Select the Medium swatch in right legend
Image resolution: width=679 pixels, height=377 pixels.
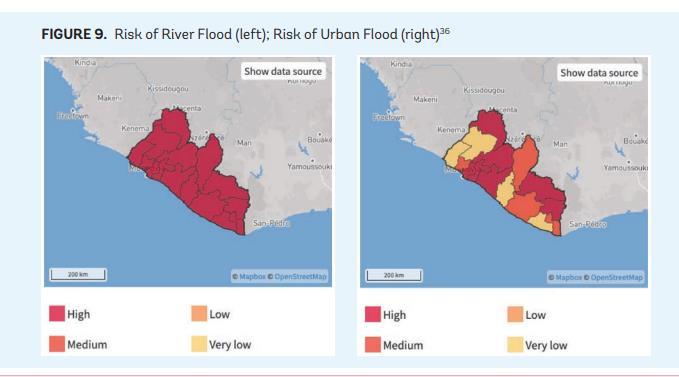(373, 345)
